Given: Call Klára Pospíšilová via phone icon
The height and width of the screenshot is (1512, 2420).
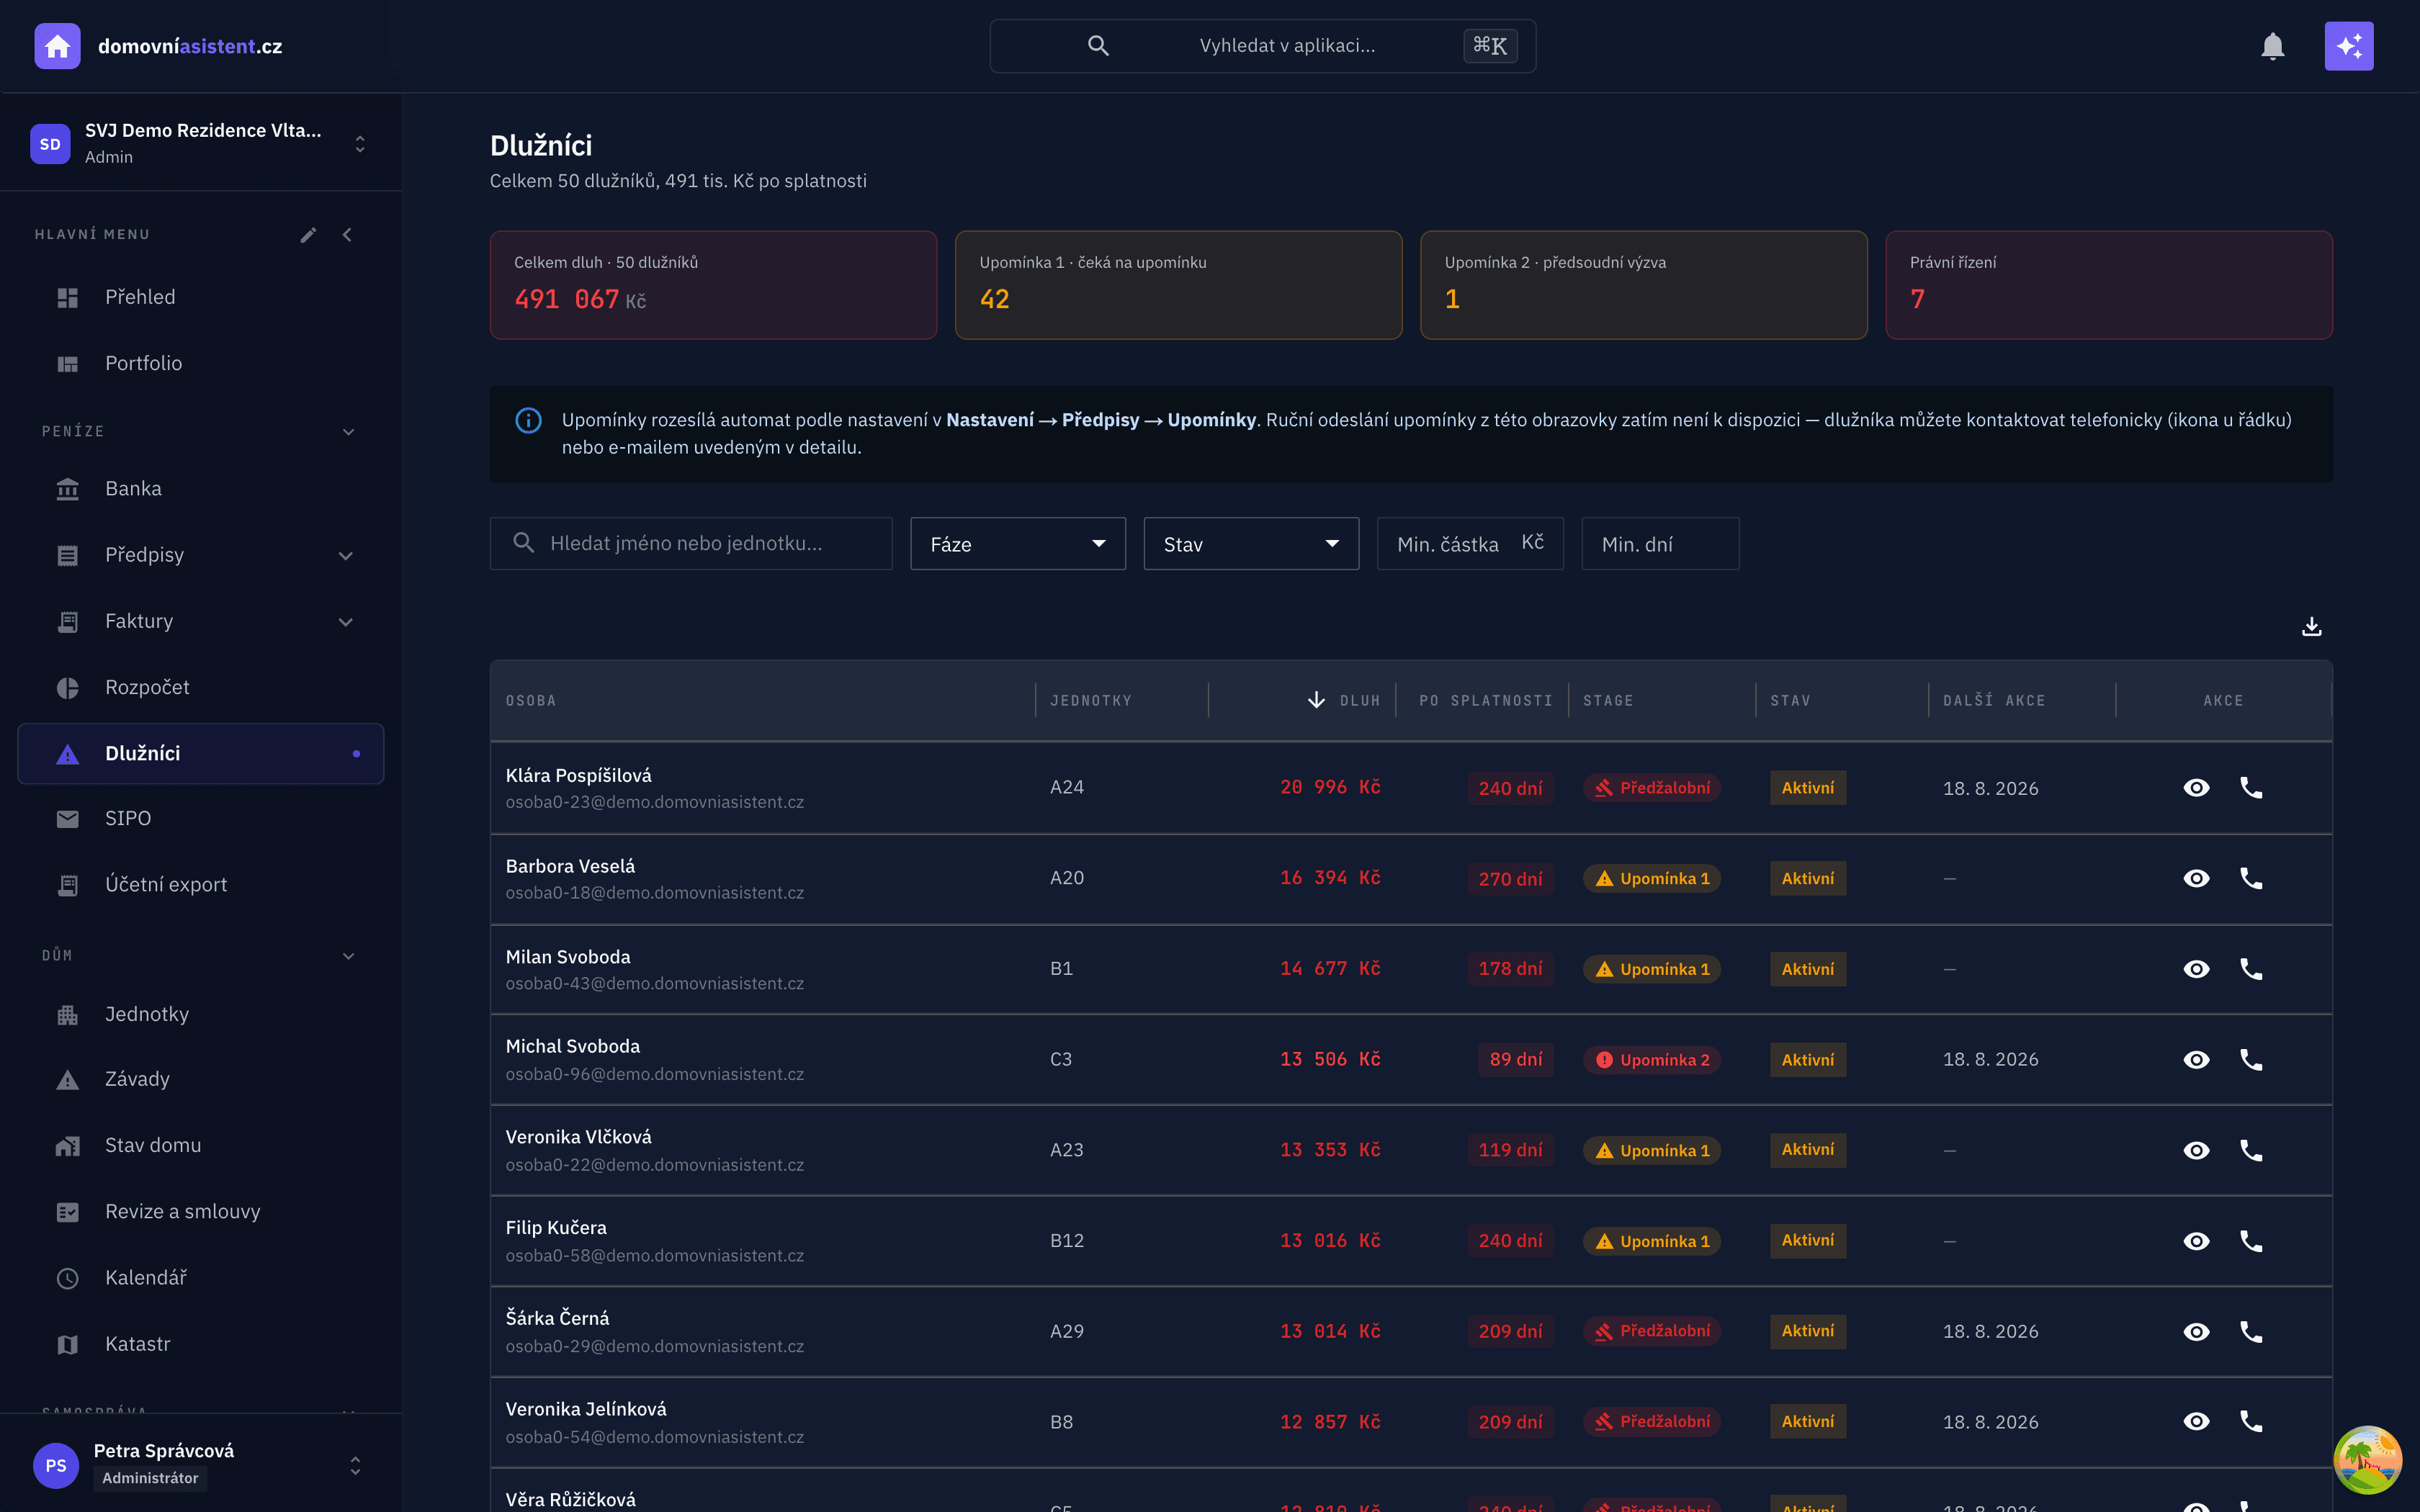Looking at the screenshot, I should tap(2251, 788).
